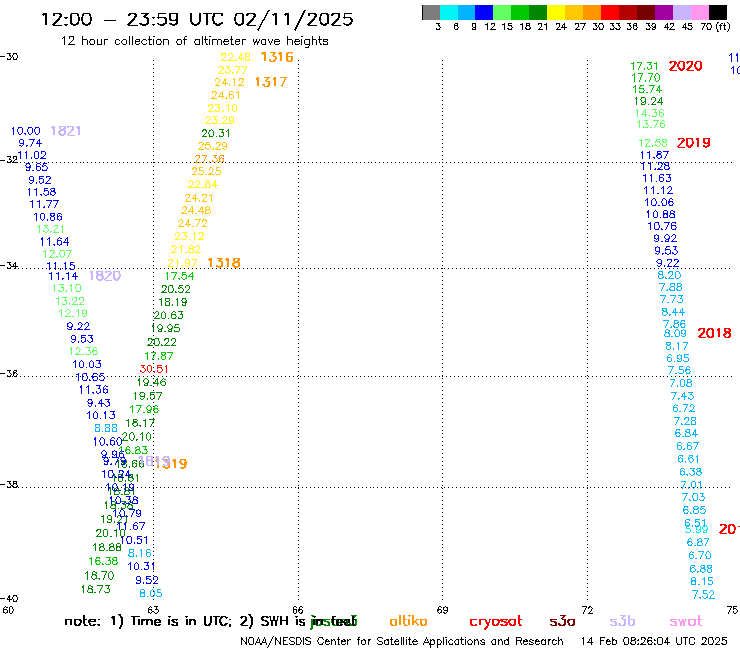Click the '70 (ft)' legend scale label
Viewport: 740px width, 650px height.
[715, 27]
